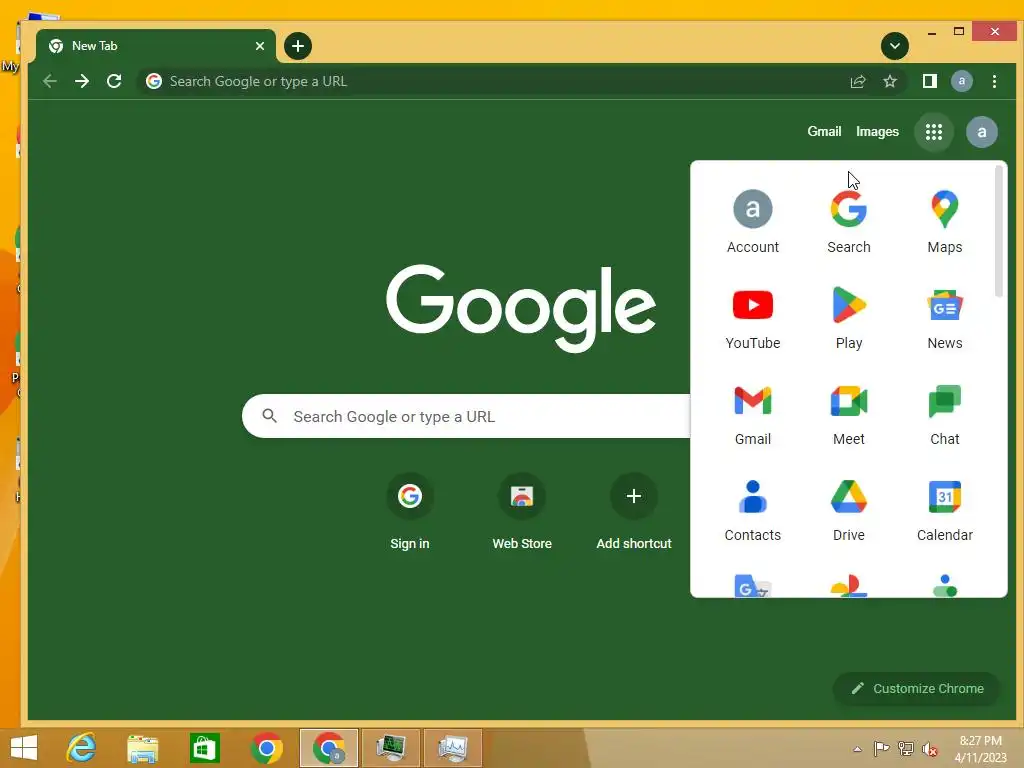Click the profile avatar on the New Tab page
Viewport: 1024px width, 768px height.
point(982,132)
